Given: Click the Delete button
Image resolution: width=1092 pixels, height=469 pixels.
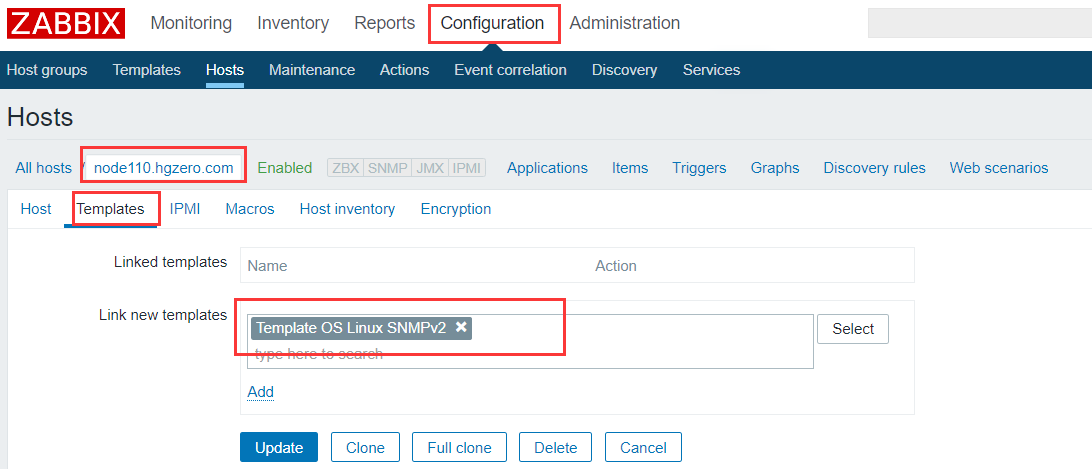Looking at the screenshot, I should (x=556, y=447).
